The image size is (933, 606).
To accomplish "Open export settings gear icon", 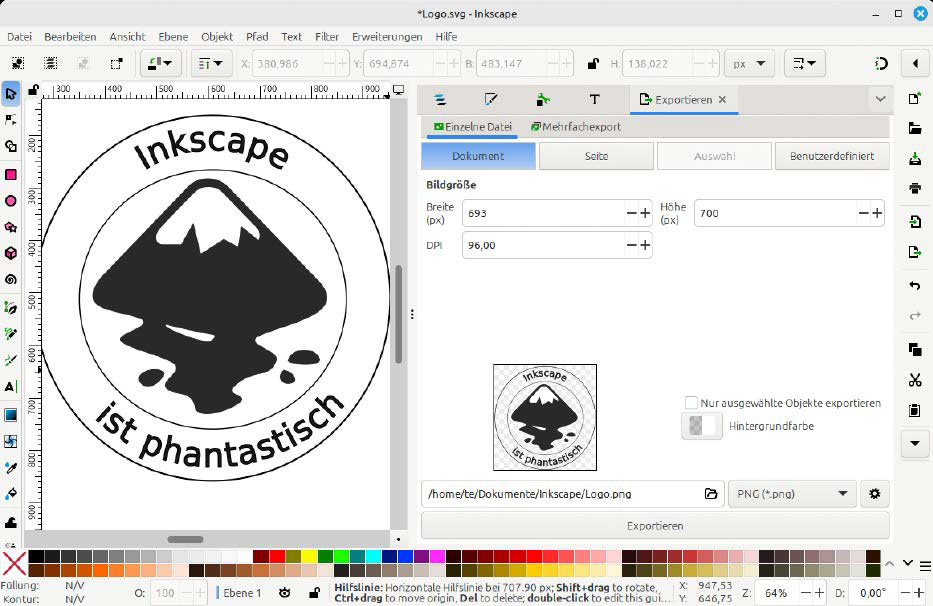I will tap(875, 493).
